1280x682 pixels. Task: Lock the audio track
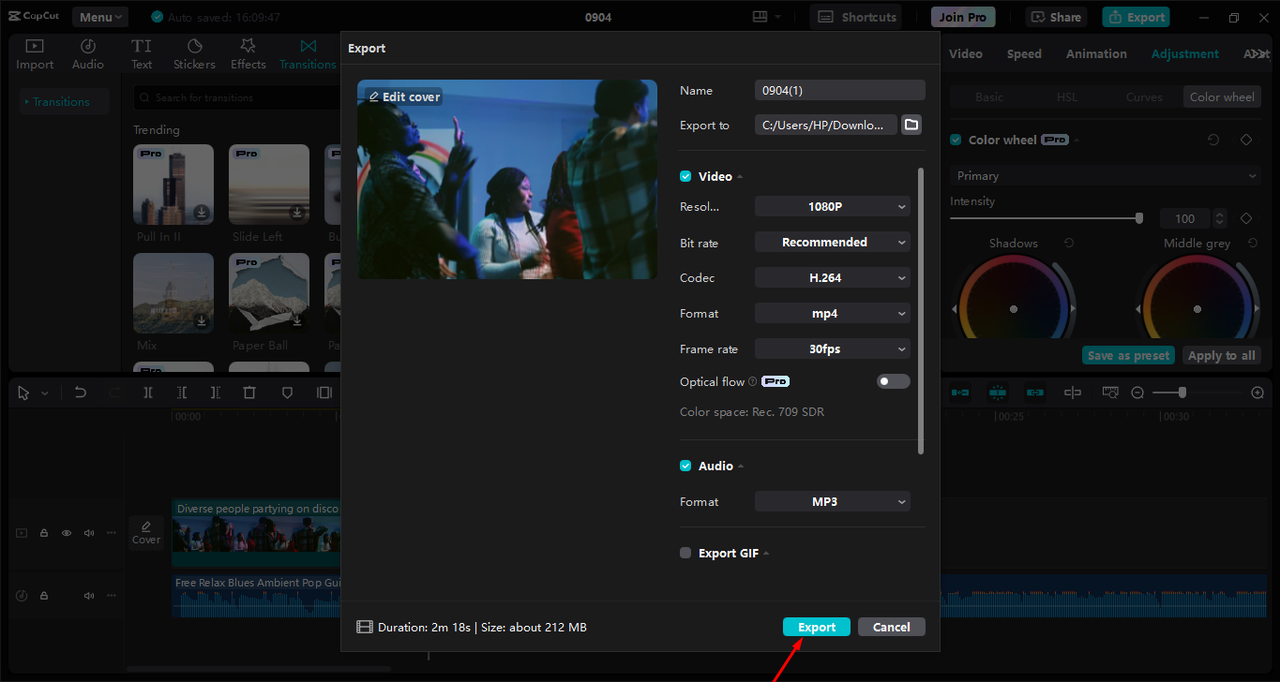44,595
